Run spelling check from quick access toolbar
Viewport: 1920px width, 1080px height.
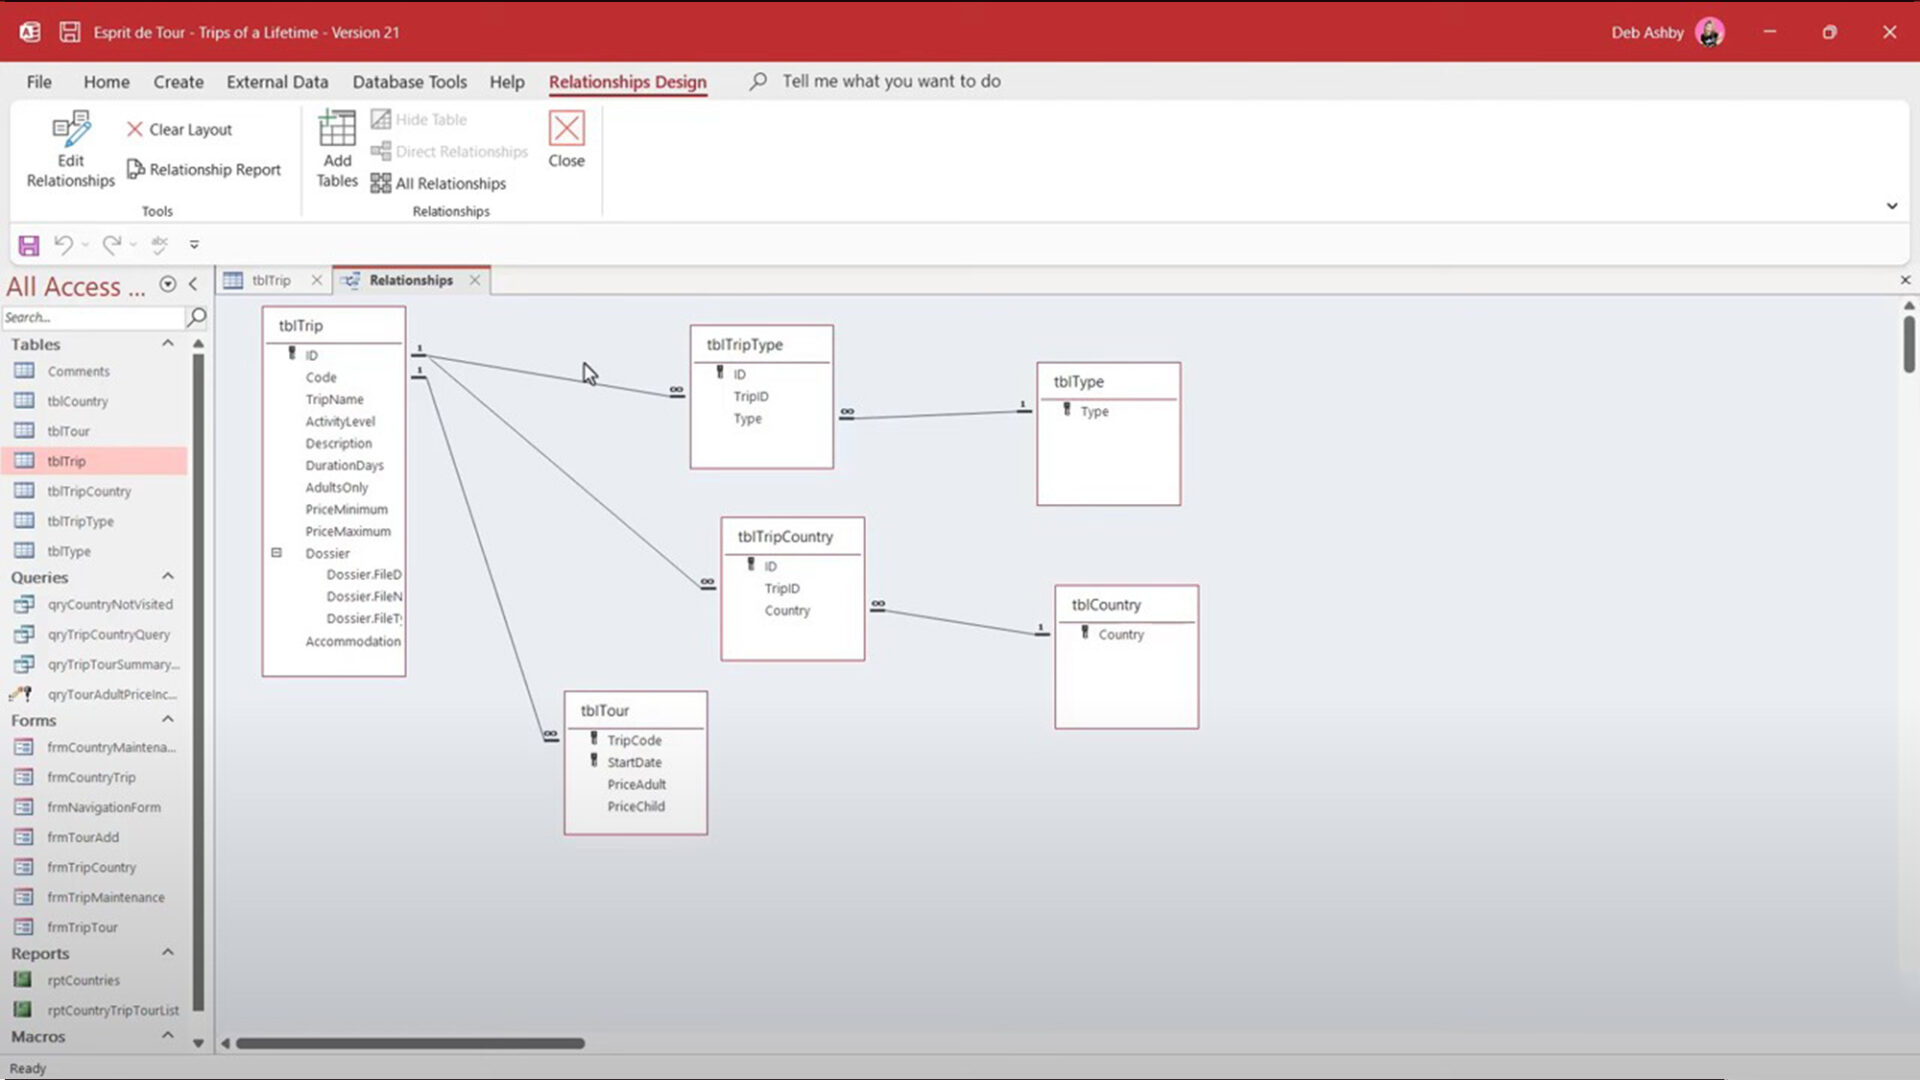158,244
